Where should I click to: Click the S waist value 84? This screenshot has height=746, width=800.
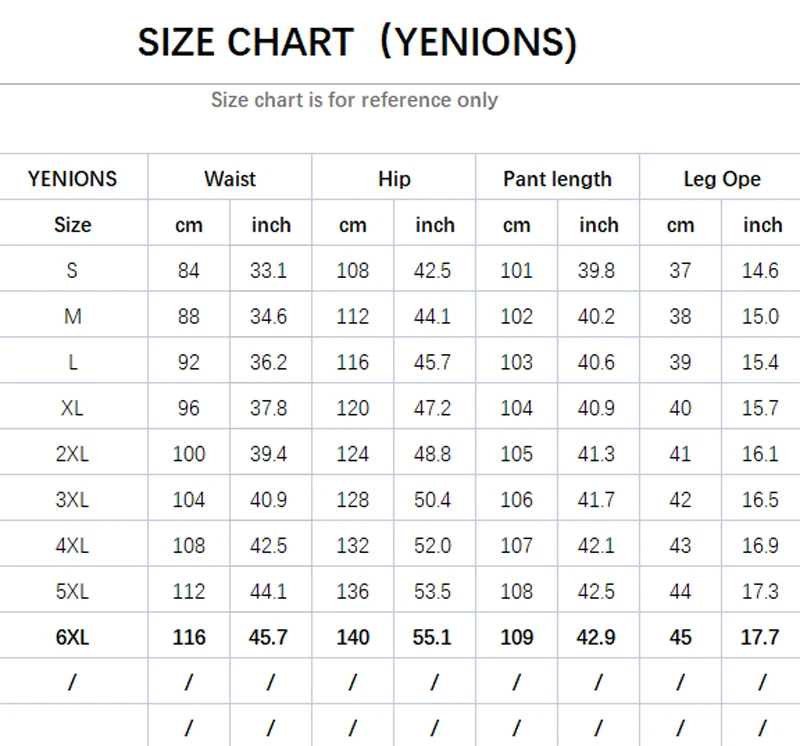pos(189,270)
